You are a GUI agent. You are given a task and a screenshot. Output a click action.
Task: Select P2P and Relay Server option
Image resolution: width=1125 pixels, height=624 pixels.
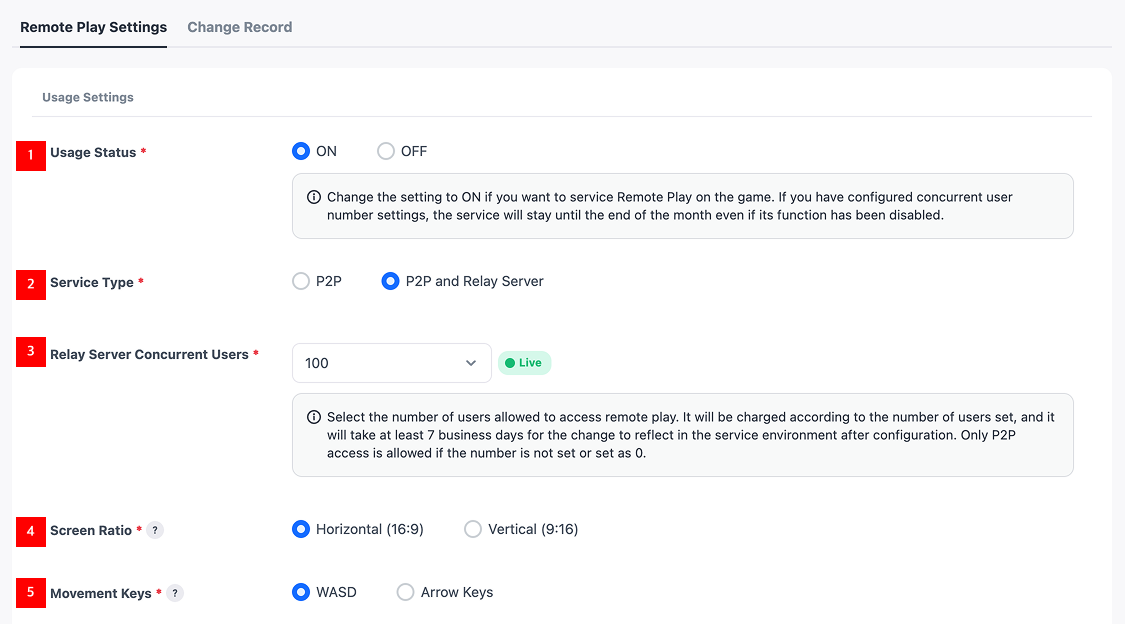pyautogui.click(x=391, y=282)
